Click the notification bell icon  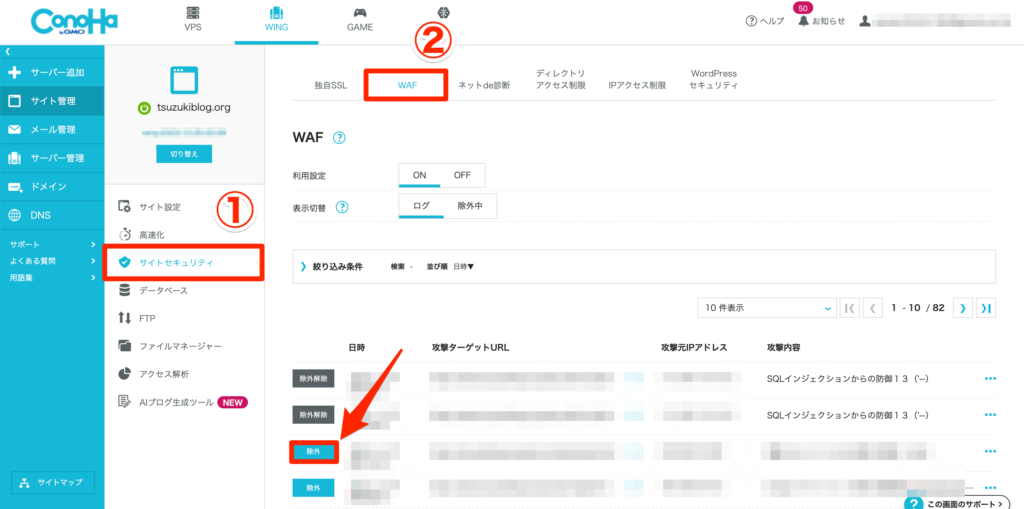pos(803,21)
